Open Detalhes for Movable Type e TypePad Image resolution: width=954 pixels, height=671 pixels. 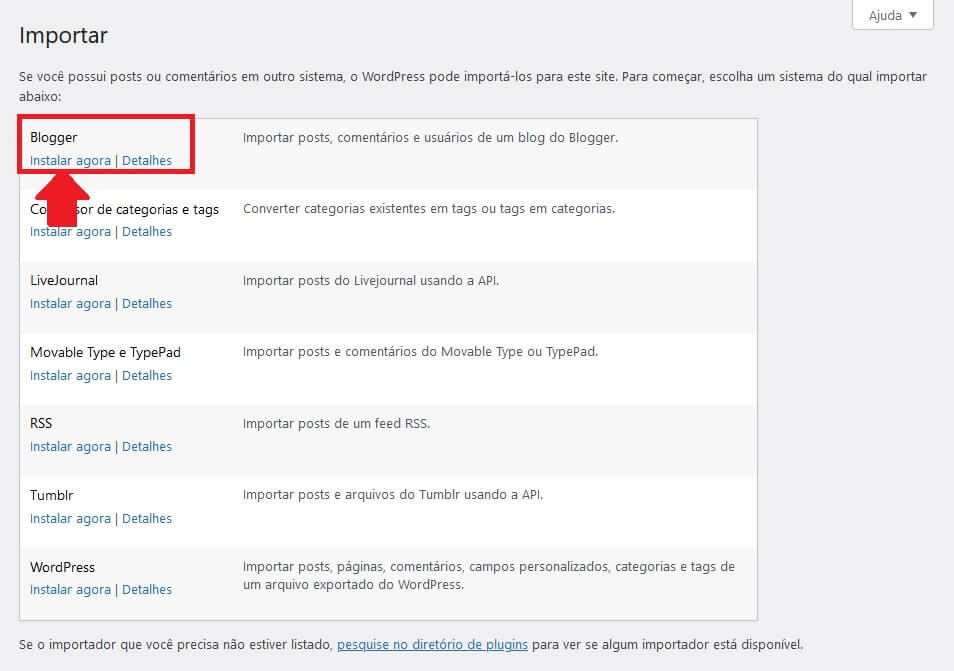coord(147,375)
